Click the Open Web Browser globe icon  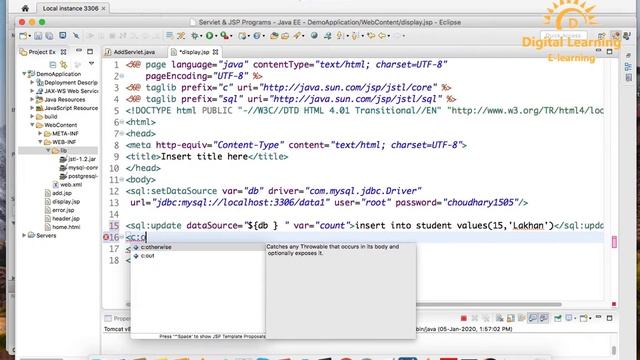pyautogui.click(x=314, y=36)
